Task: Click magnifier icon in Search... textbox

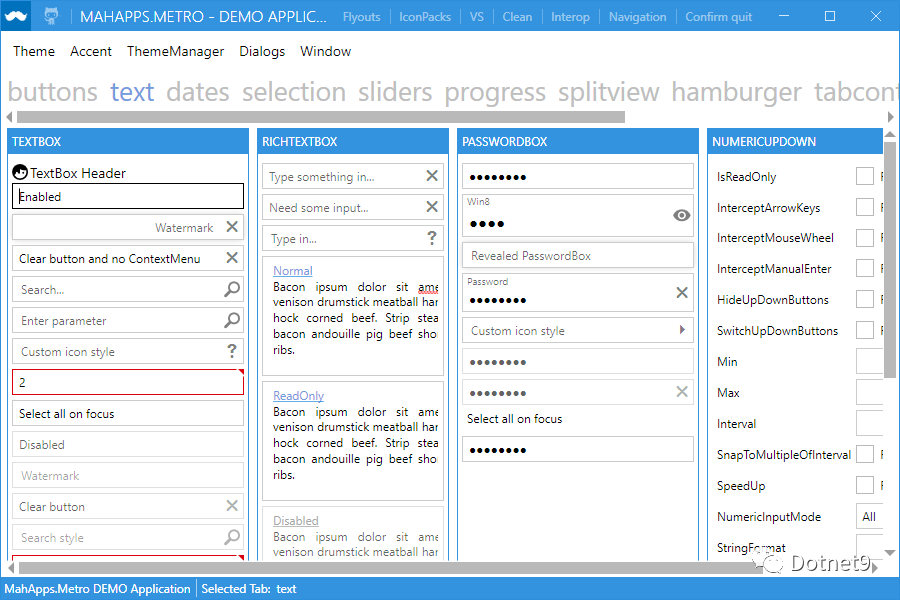Action: (x=232, y=289)
